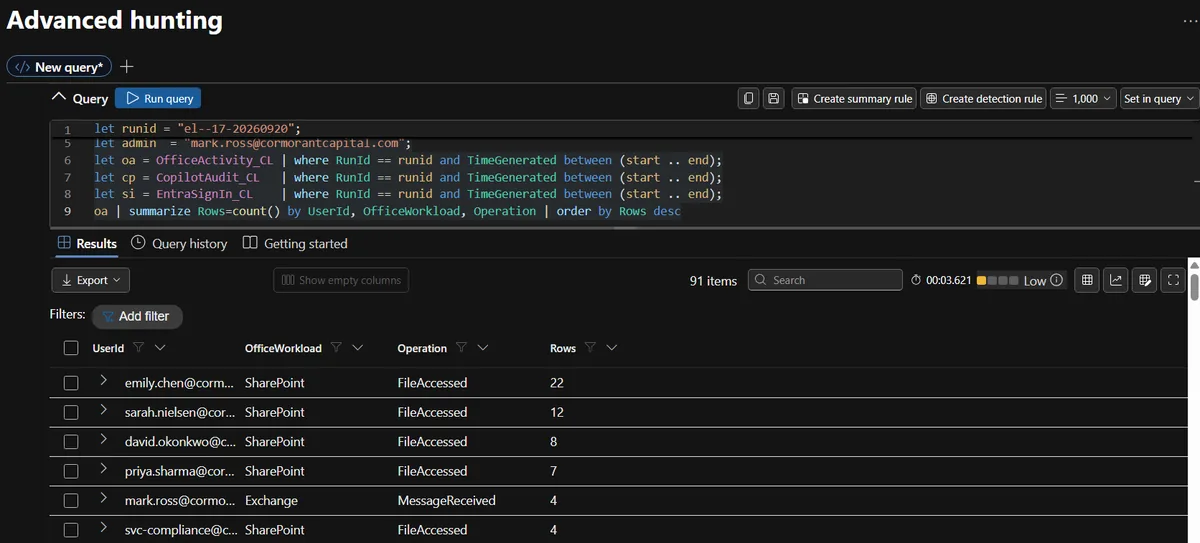The height and width of the screenshot is (543, 1200).
Task: Filter the Operation column
Action: pos(461,348)
